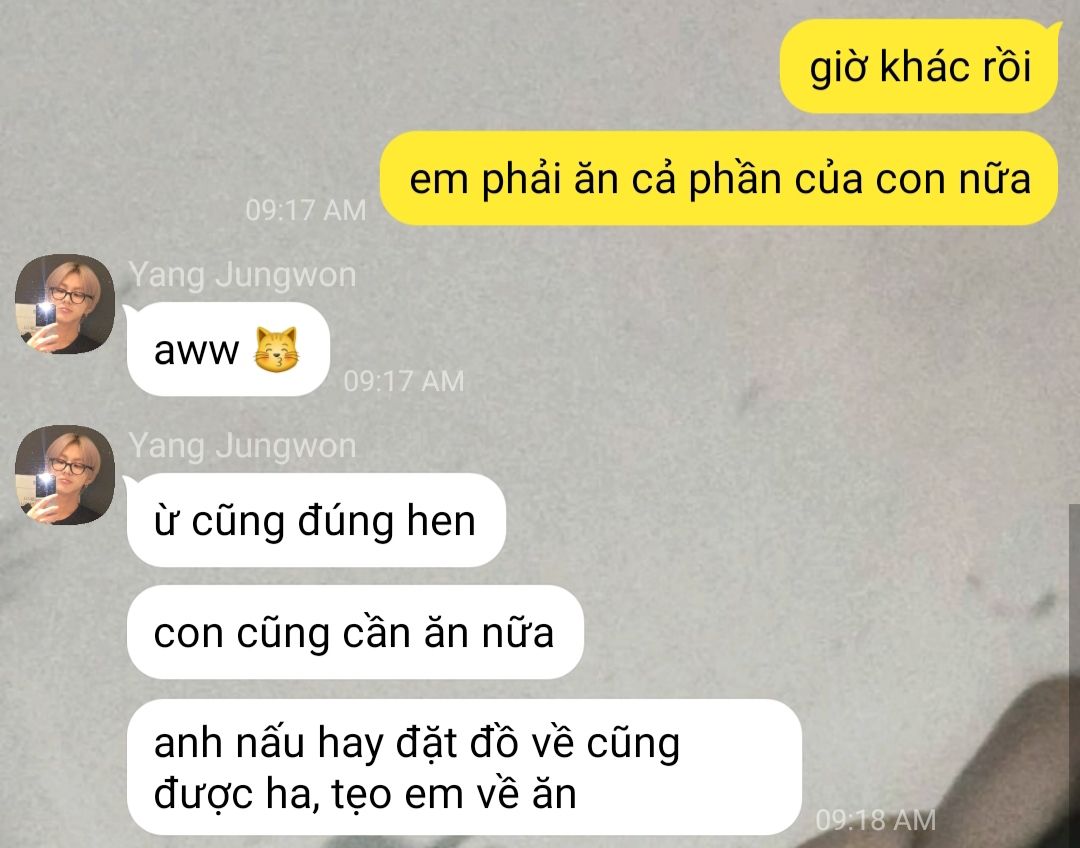The image size is (1080, 848).
Task: Select the bubble ừ cũng đúng hen
Action: click(316, 520)
